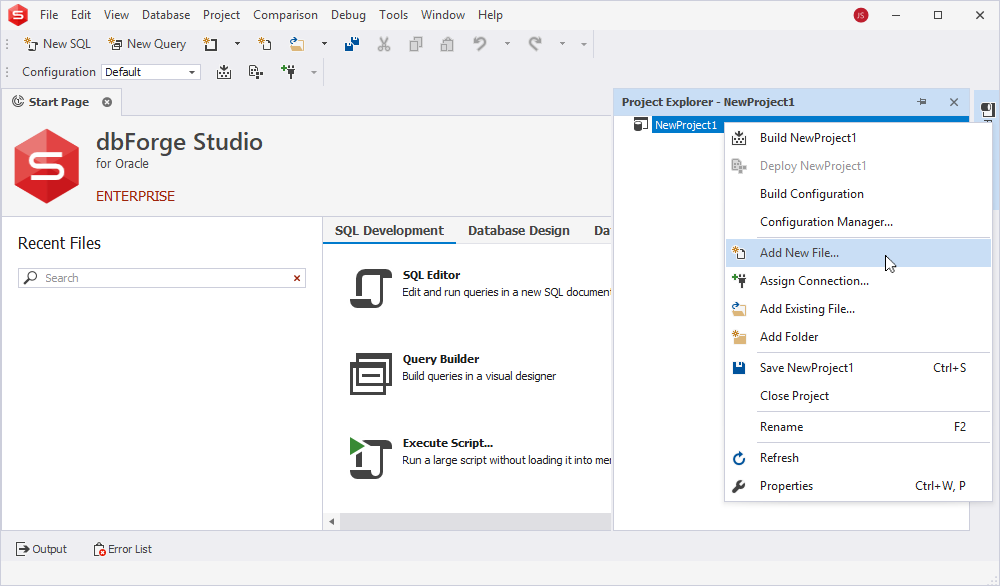Viewport: 1000px width, 586px height.
Task: Open the Database menu
Action: point(166,15)
